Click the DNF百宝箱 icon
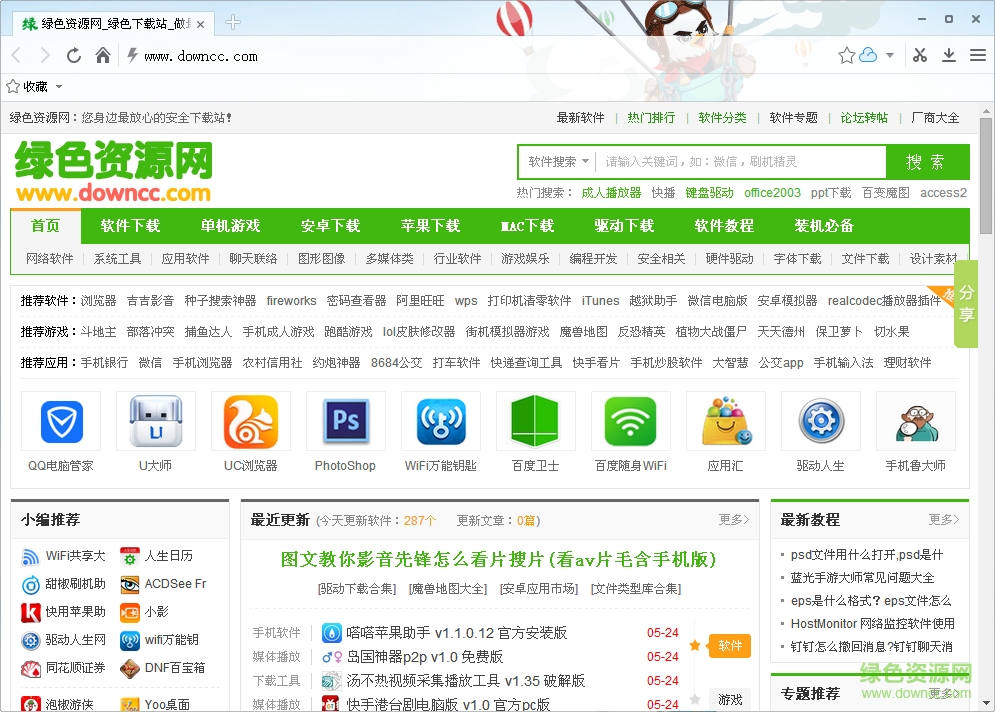This screenshot has width=995, height=712. click(129, 669)
